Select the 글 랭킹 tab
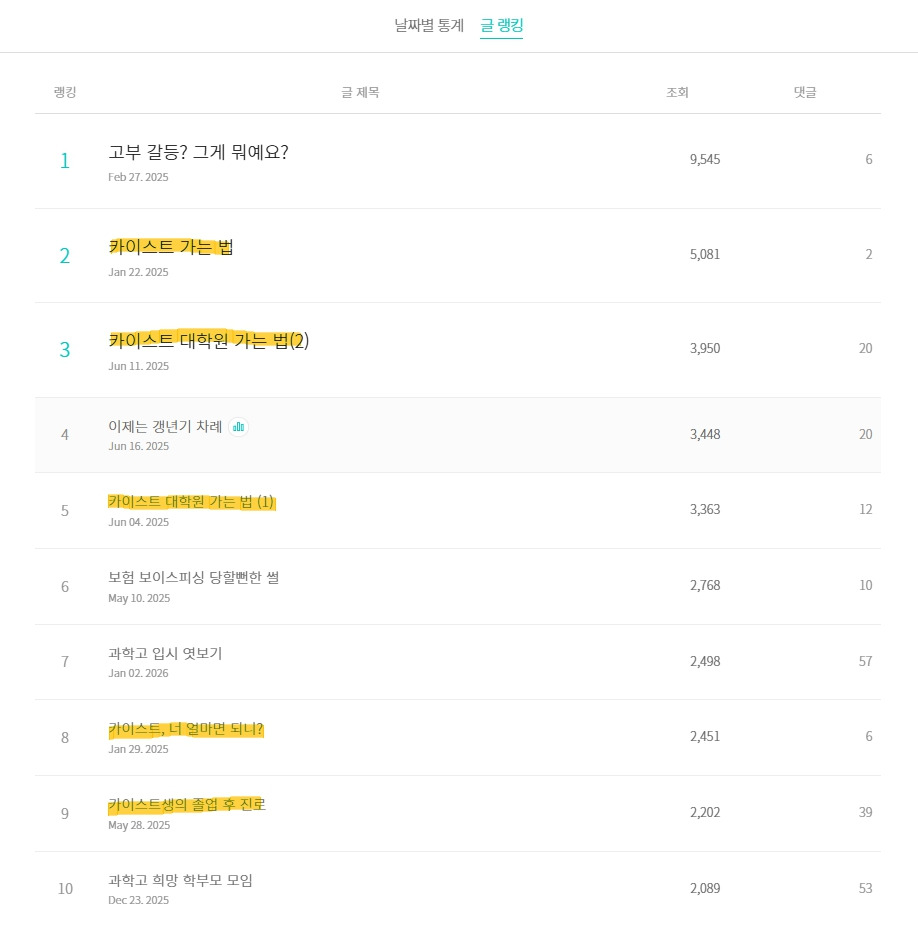This screenshot has width=918, height=926. (501, 25)
